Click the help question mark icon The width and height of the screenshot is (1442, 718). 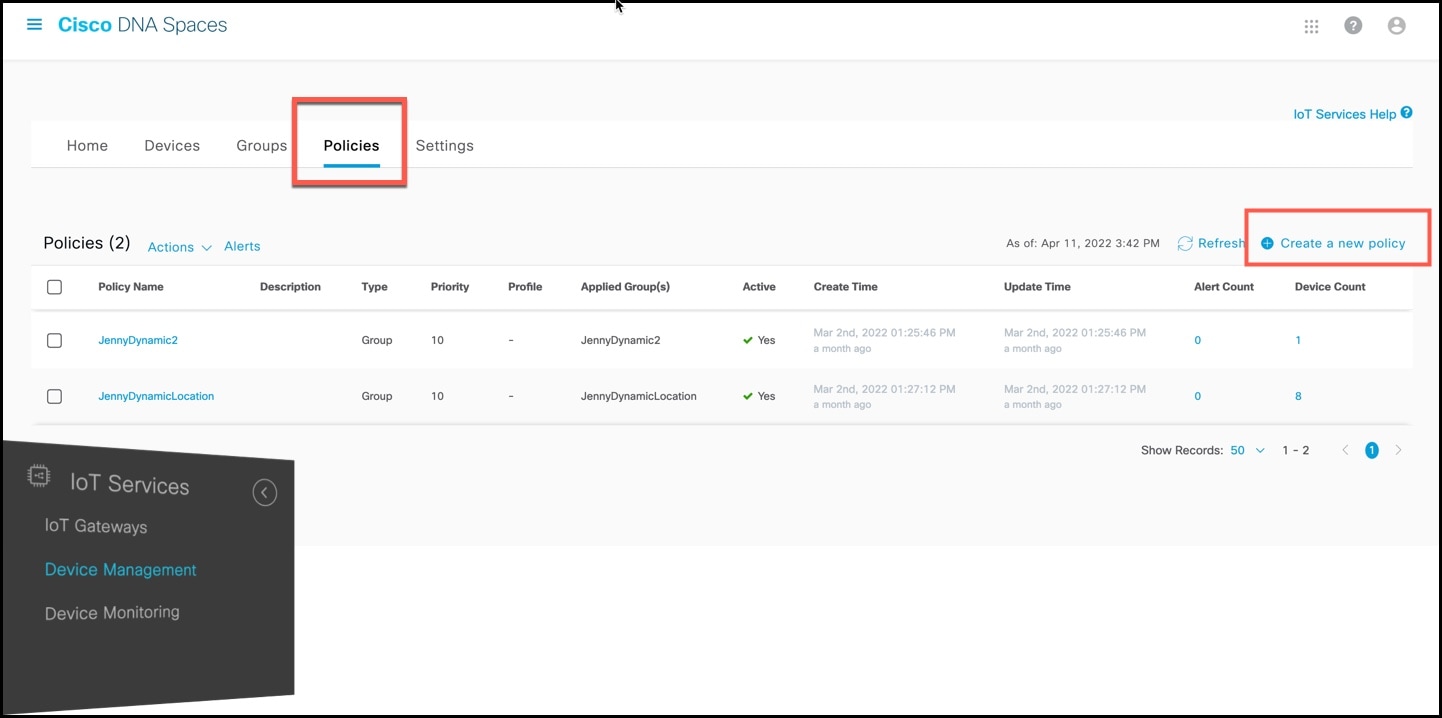(x=1353, y=26)
